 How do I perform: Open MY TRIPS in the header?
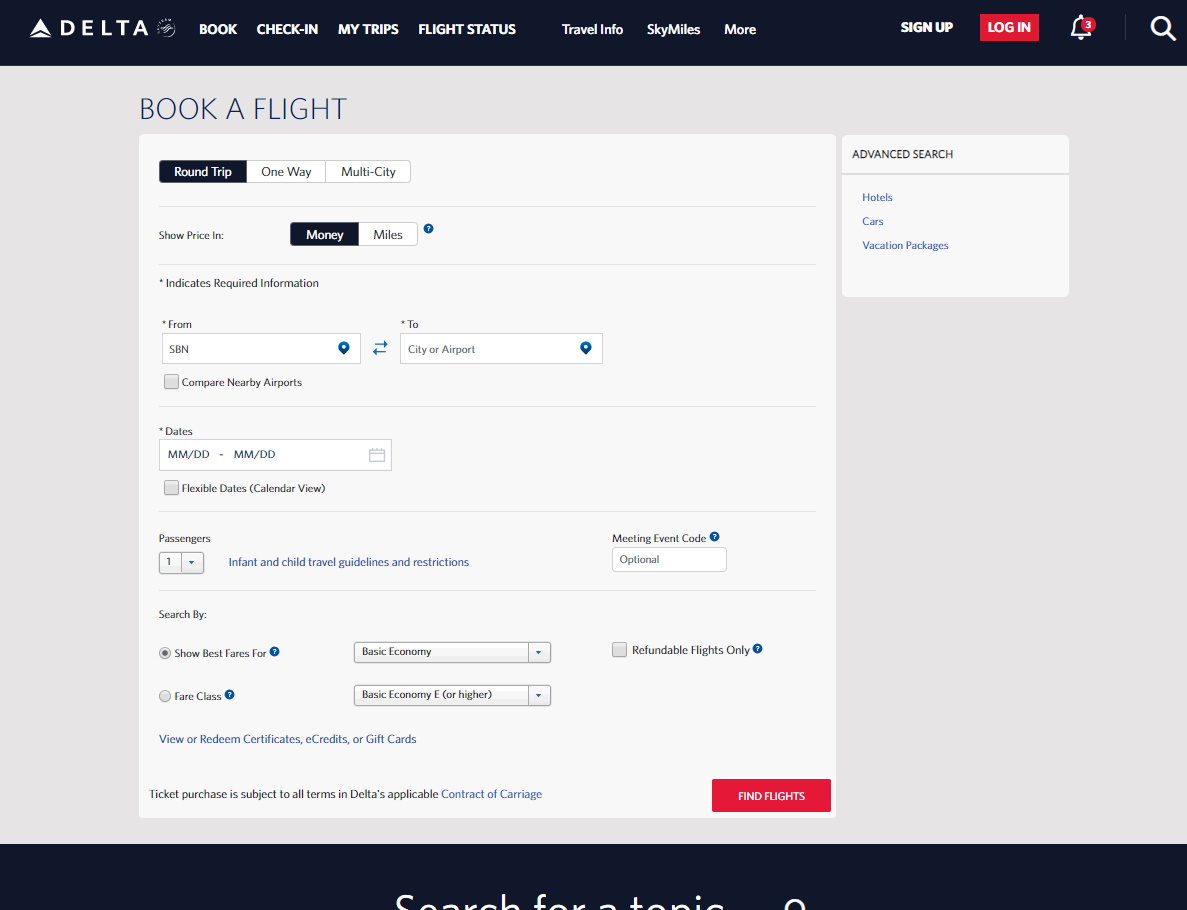(368, 30)
